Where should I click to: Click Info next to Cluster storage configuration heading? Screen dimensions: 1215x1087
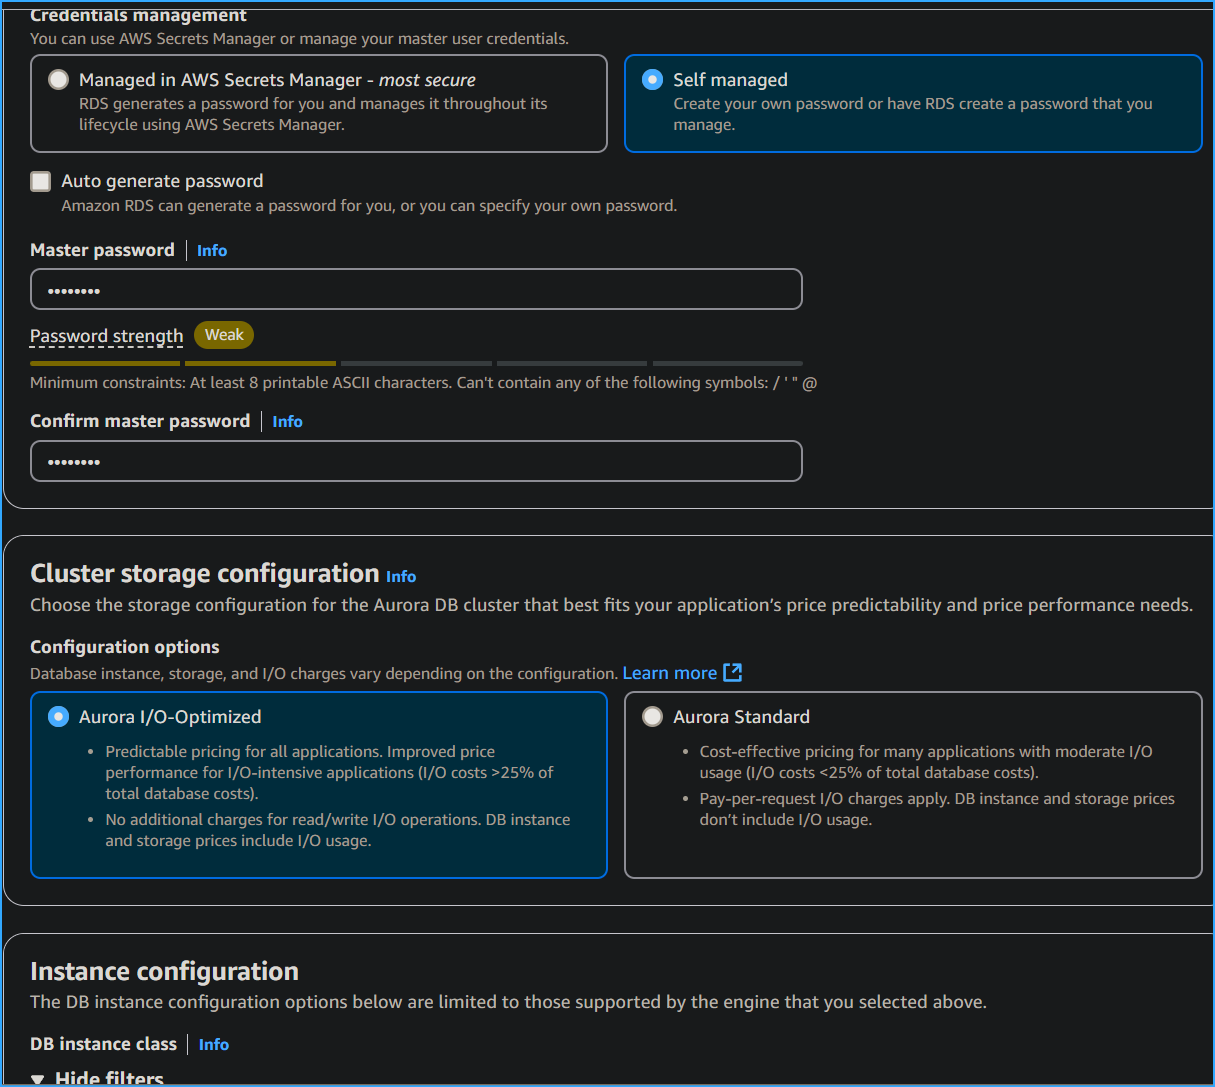pos(401,576)
